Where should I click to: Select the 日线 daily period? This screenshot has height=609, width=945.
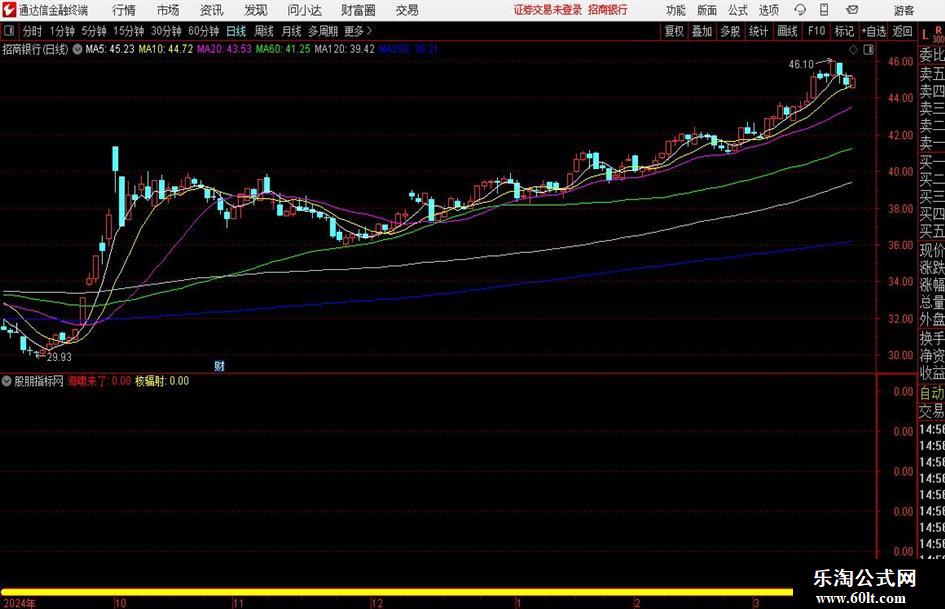coord(236,31)
